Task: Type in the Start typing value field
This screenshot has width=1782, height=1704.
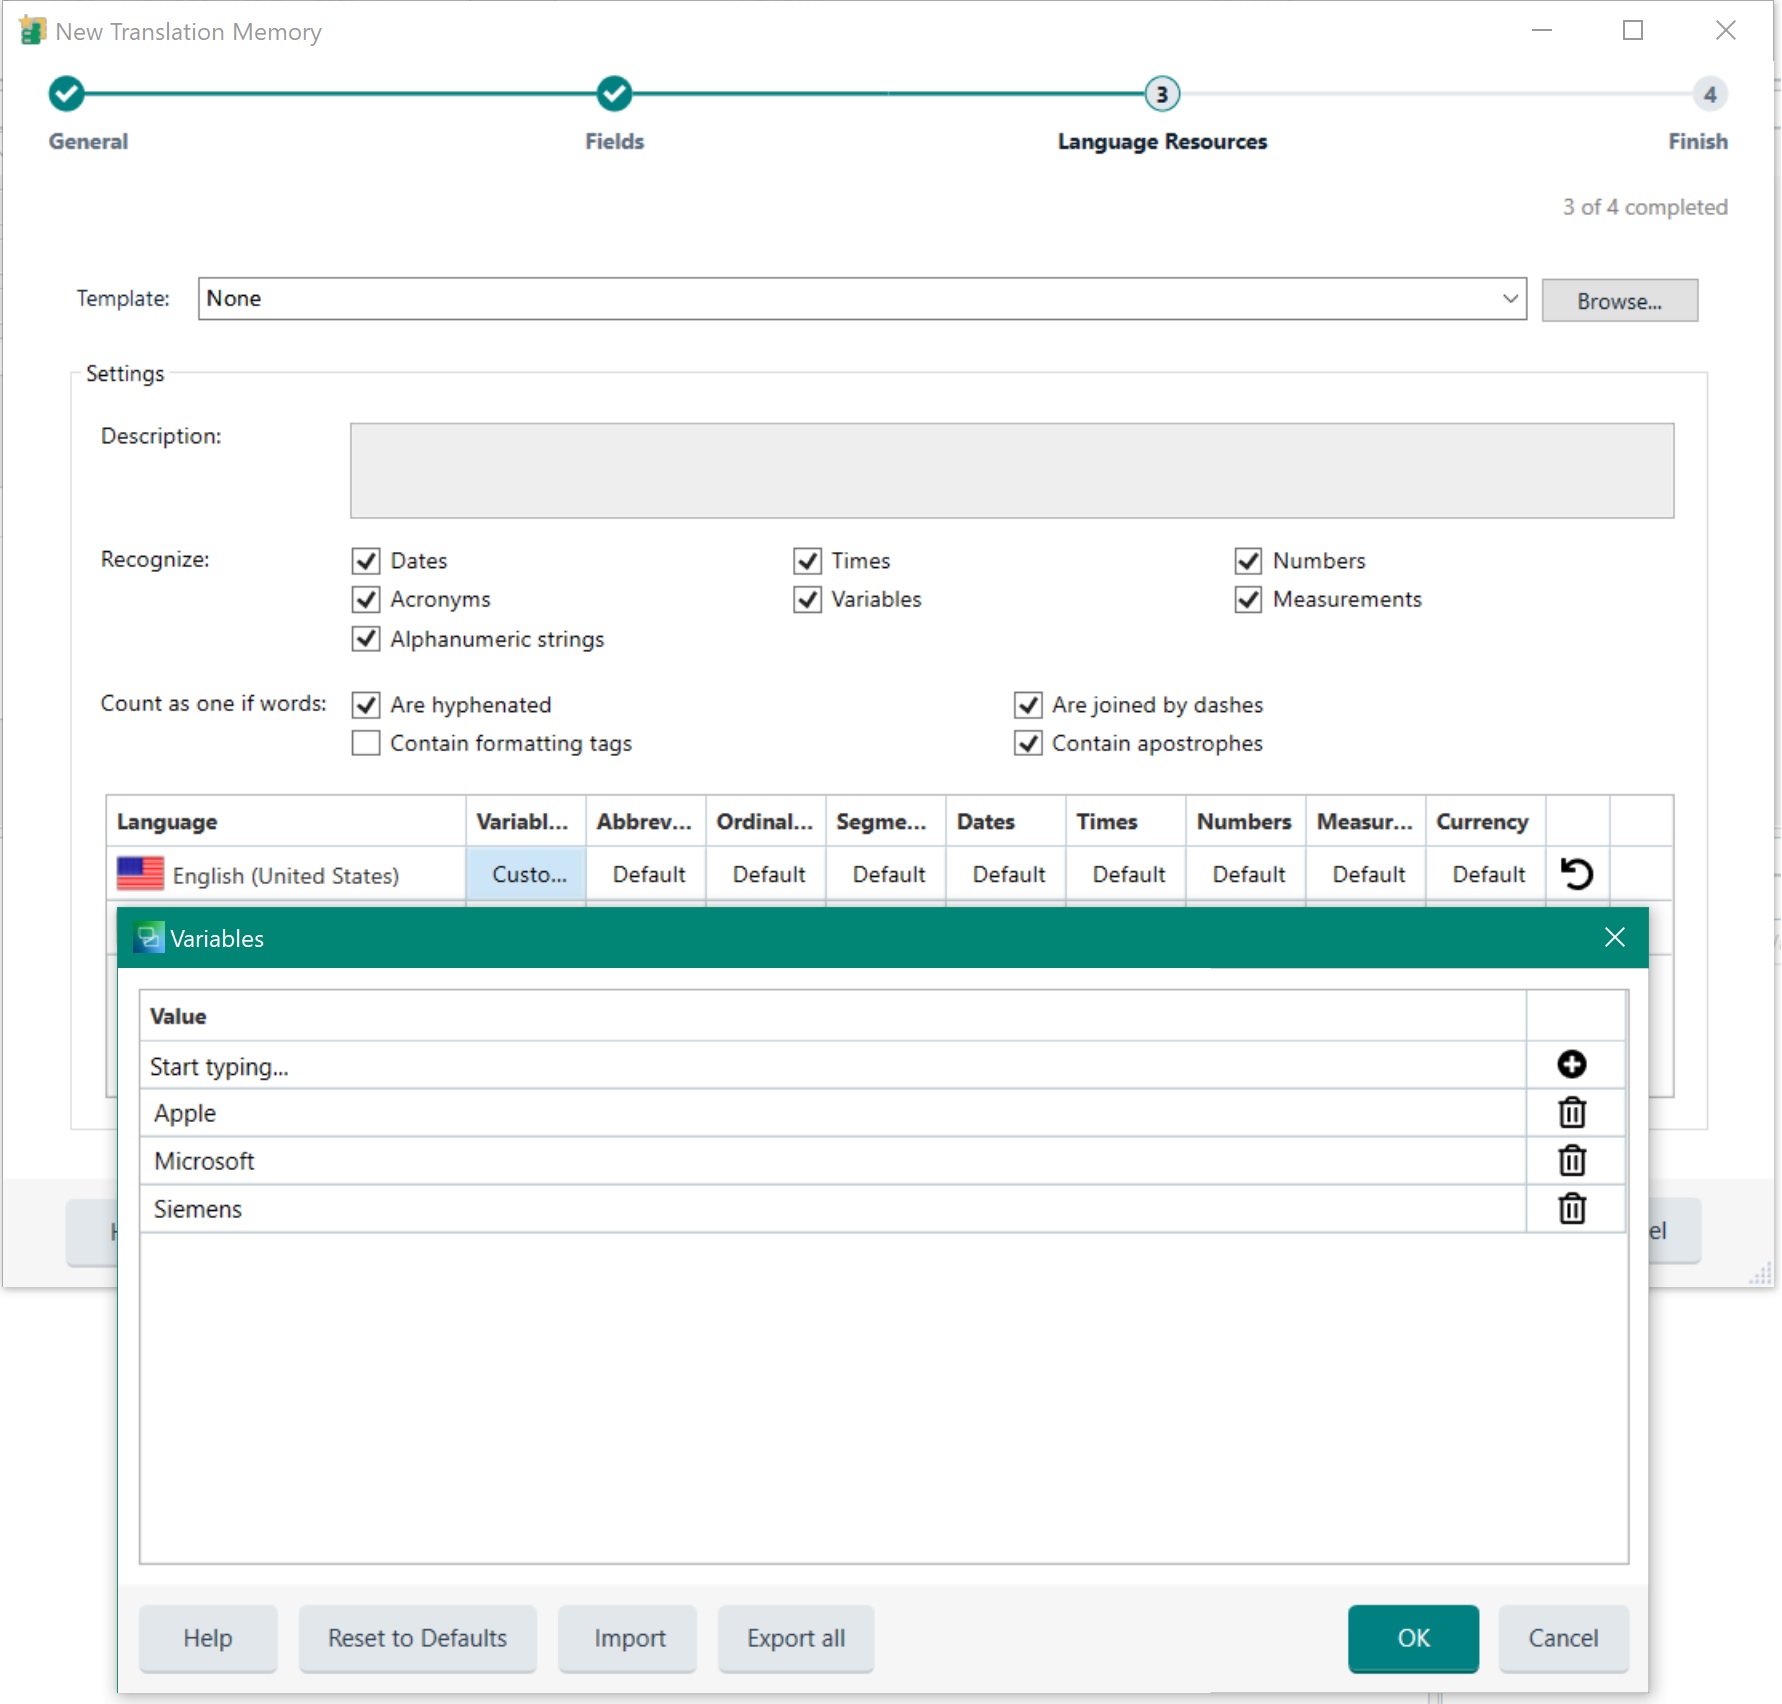Action: click(830, 1066)
